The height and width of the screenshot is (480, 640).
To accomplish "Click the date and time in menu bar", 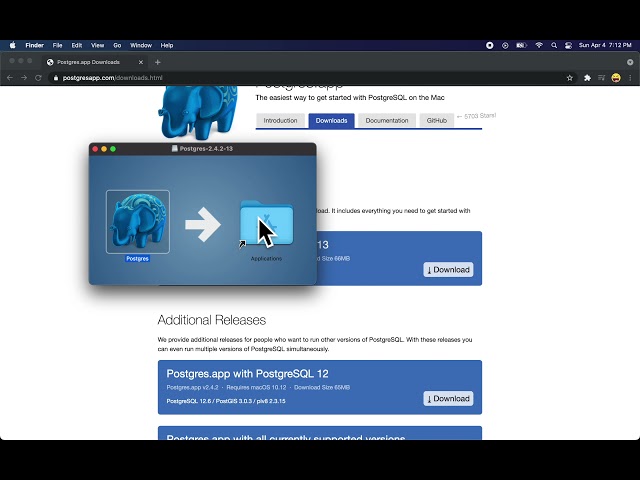I will coord(605,45).
